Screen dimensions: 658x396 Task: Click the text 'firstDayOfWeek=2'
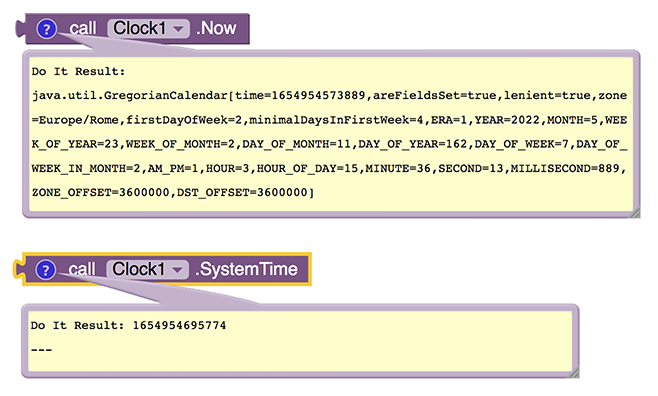(x=184, y=120)
